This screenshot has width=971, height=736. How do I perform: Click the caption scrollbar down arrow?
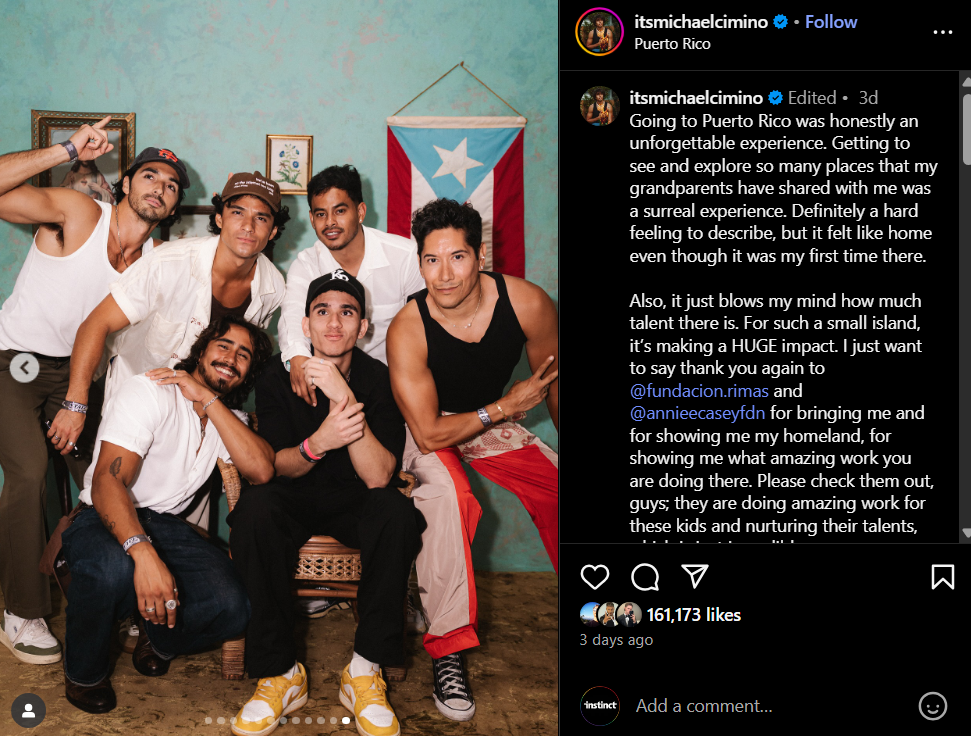(965, 533)
